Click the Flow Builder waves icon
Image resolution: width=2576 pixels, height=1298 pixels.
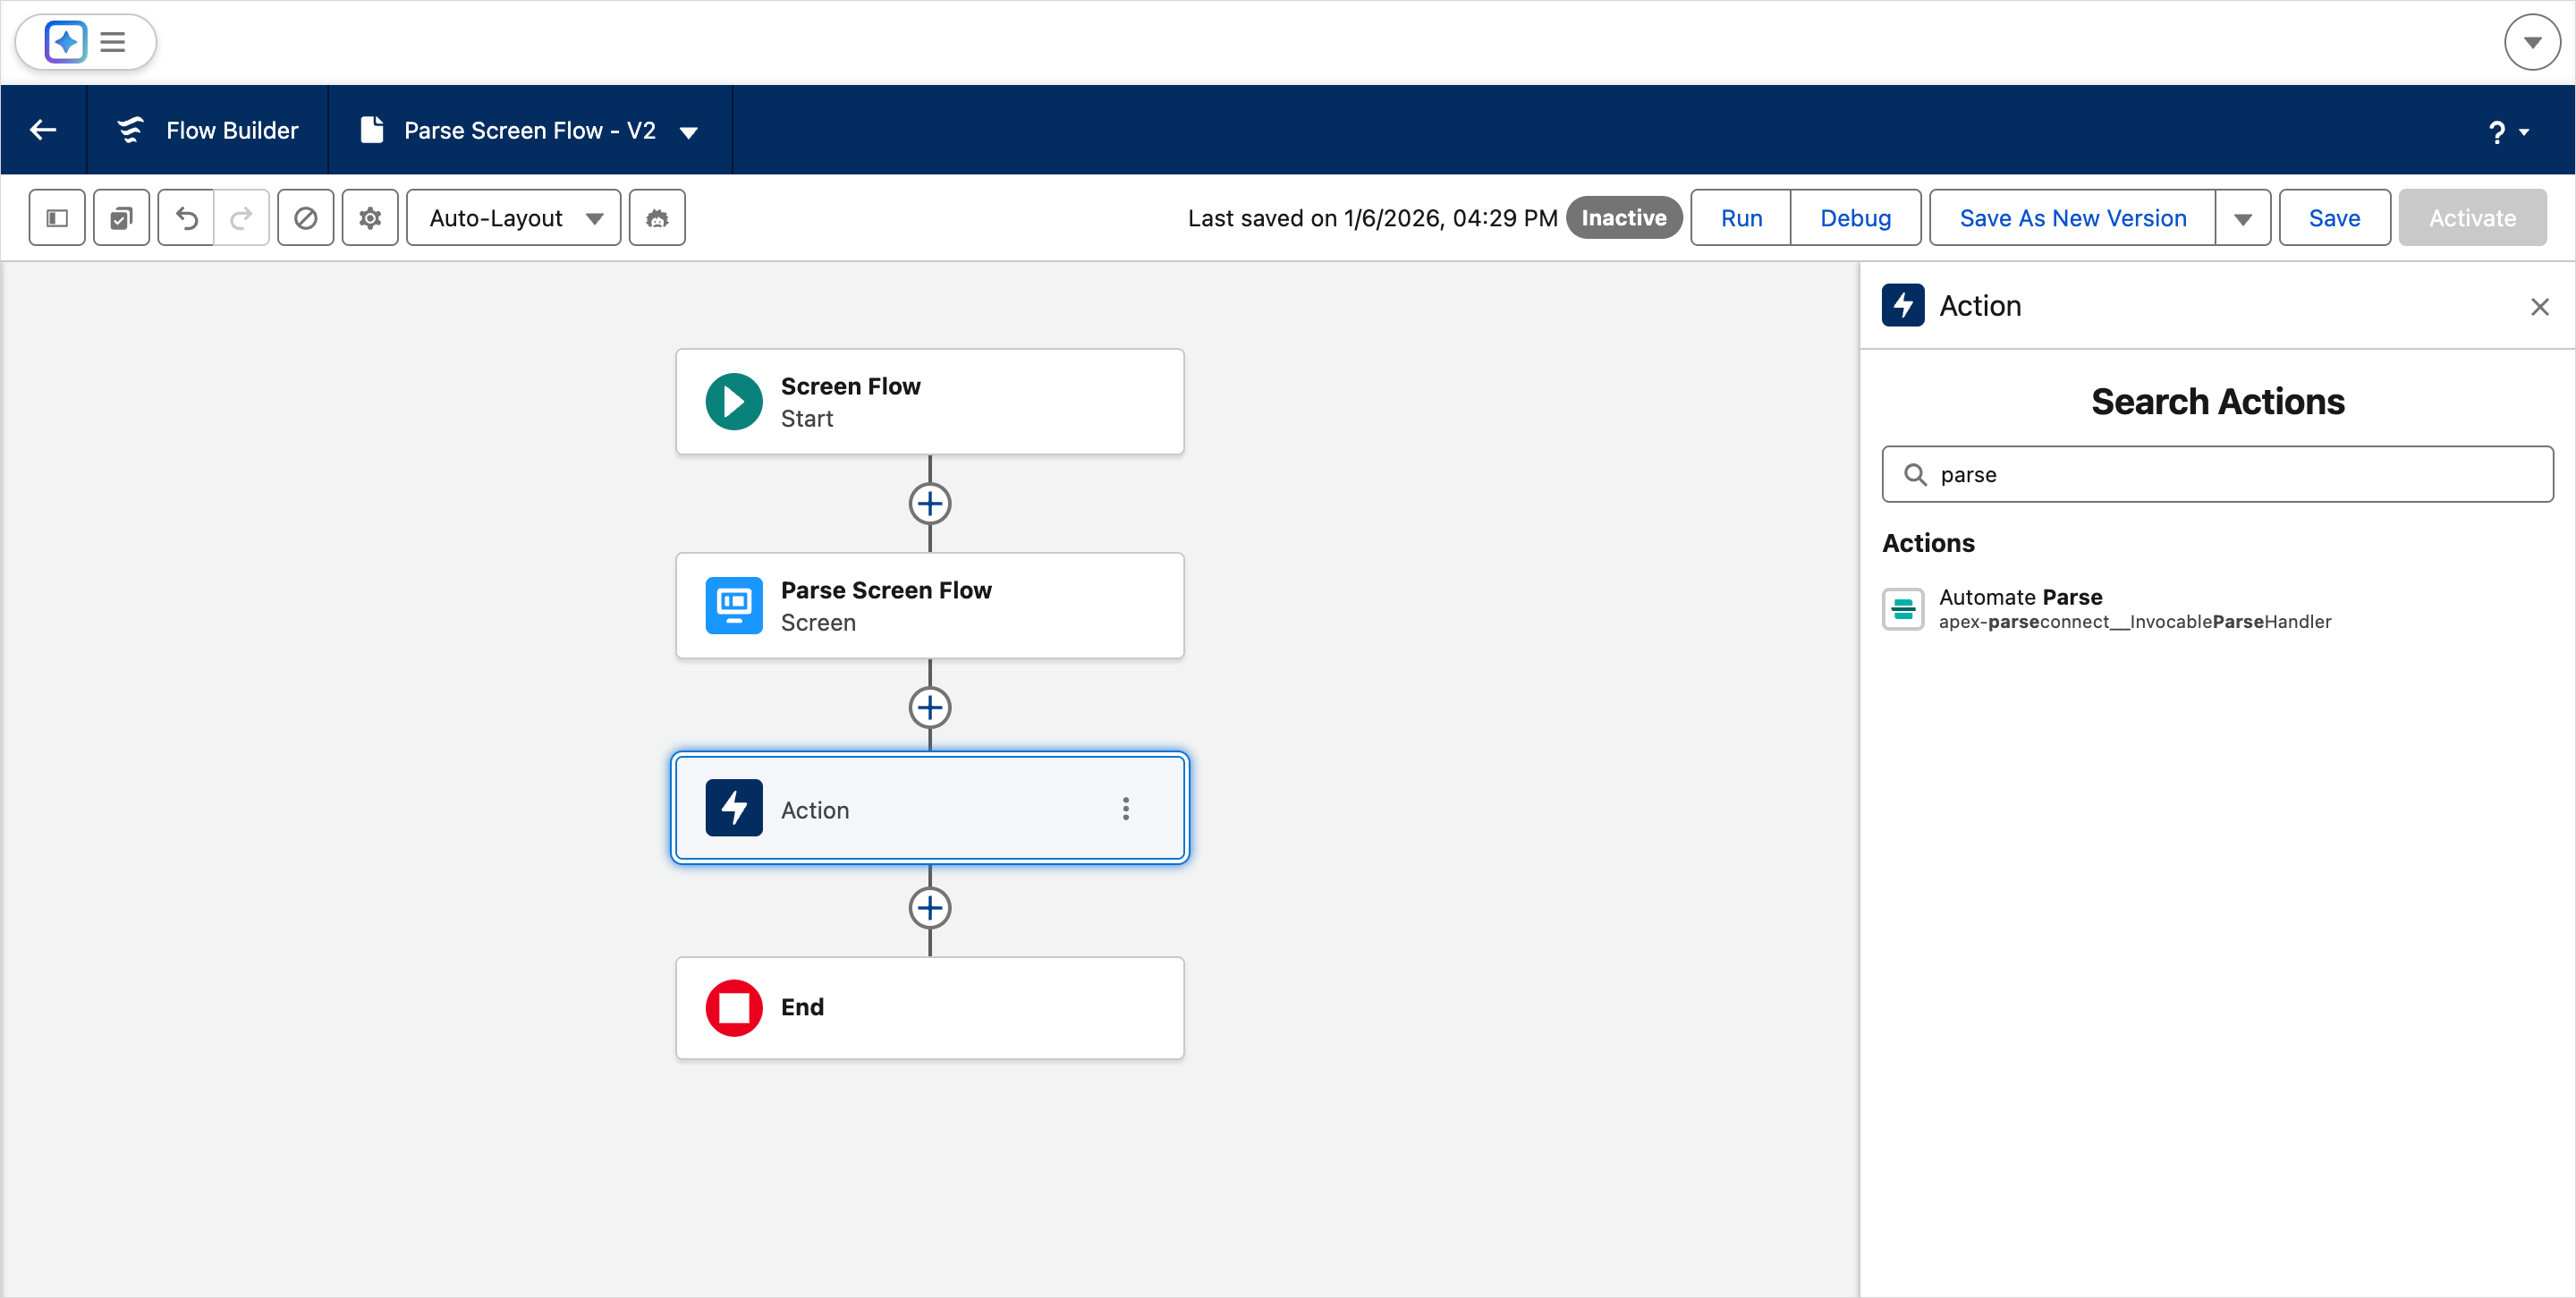pos(131,130)
